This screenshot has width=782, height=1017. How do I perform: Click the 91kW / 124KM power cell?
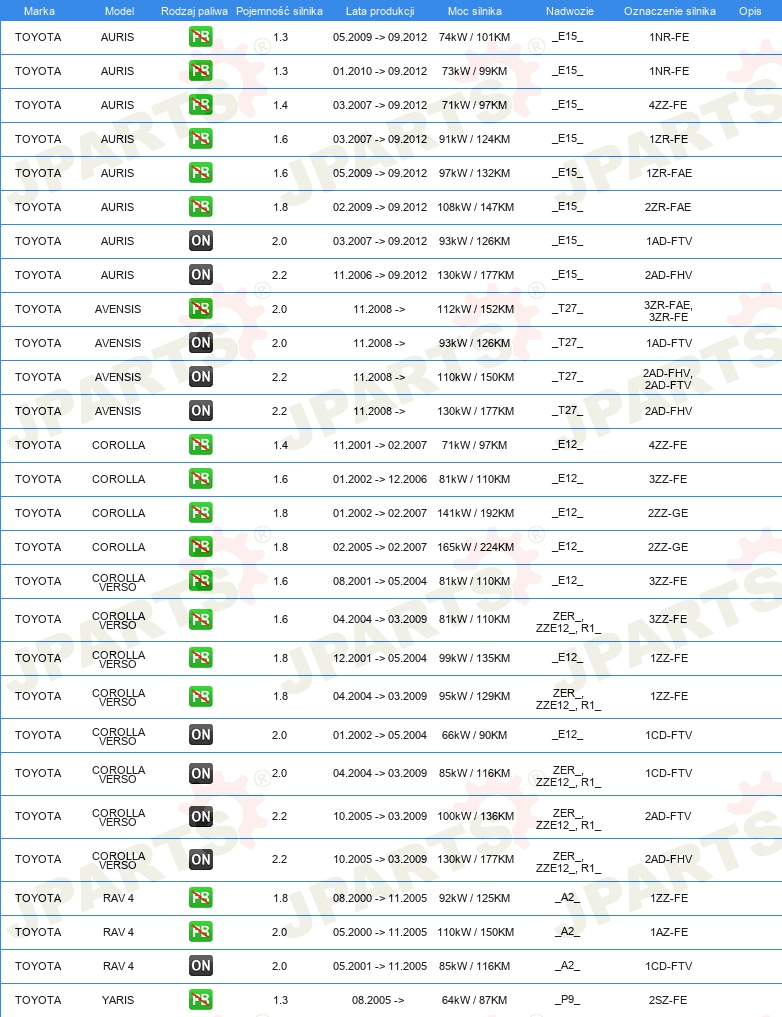point(475,139)
